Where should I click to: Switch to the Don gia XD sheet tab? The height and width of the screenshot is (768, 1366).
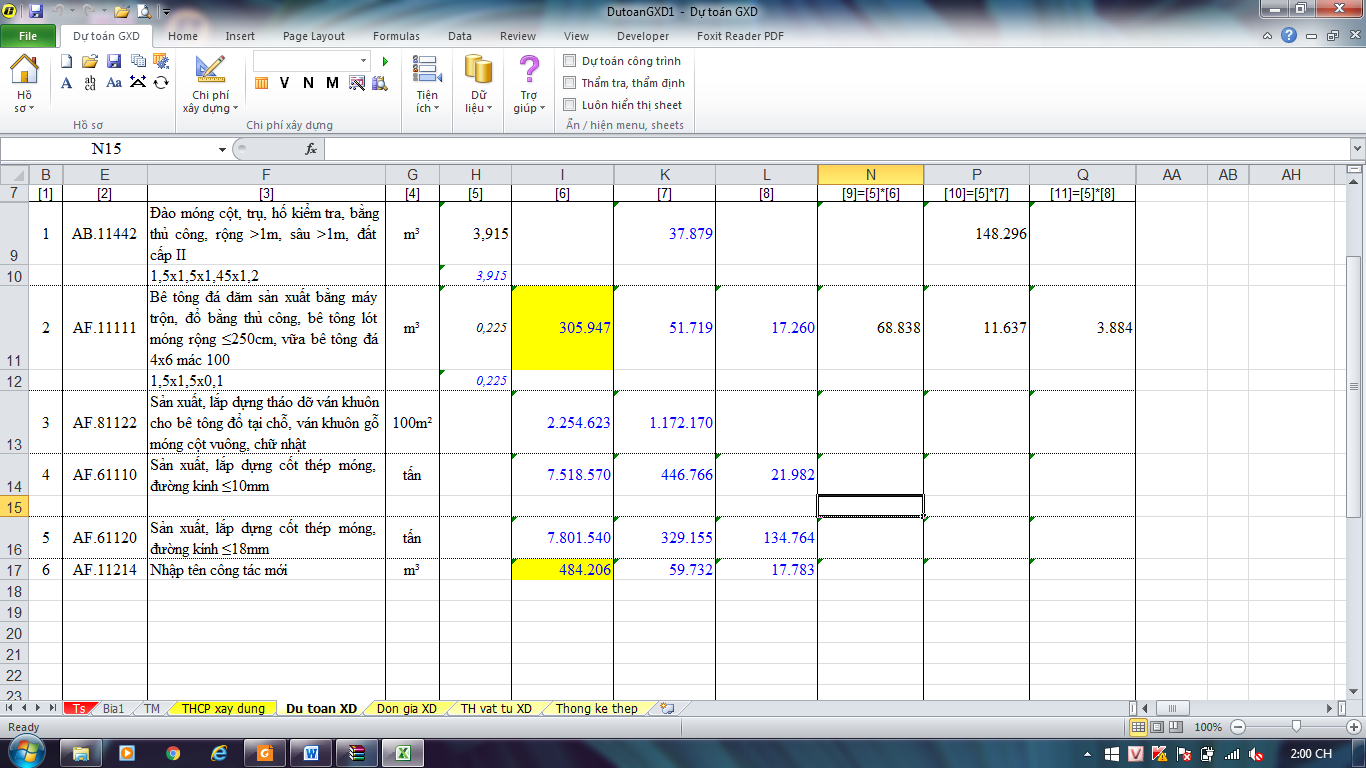(x=407, y=708)
